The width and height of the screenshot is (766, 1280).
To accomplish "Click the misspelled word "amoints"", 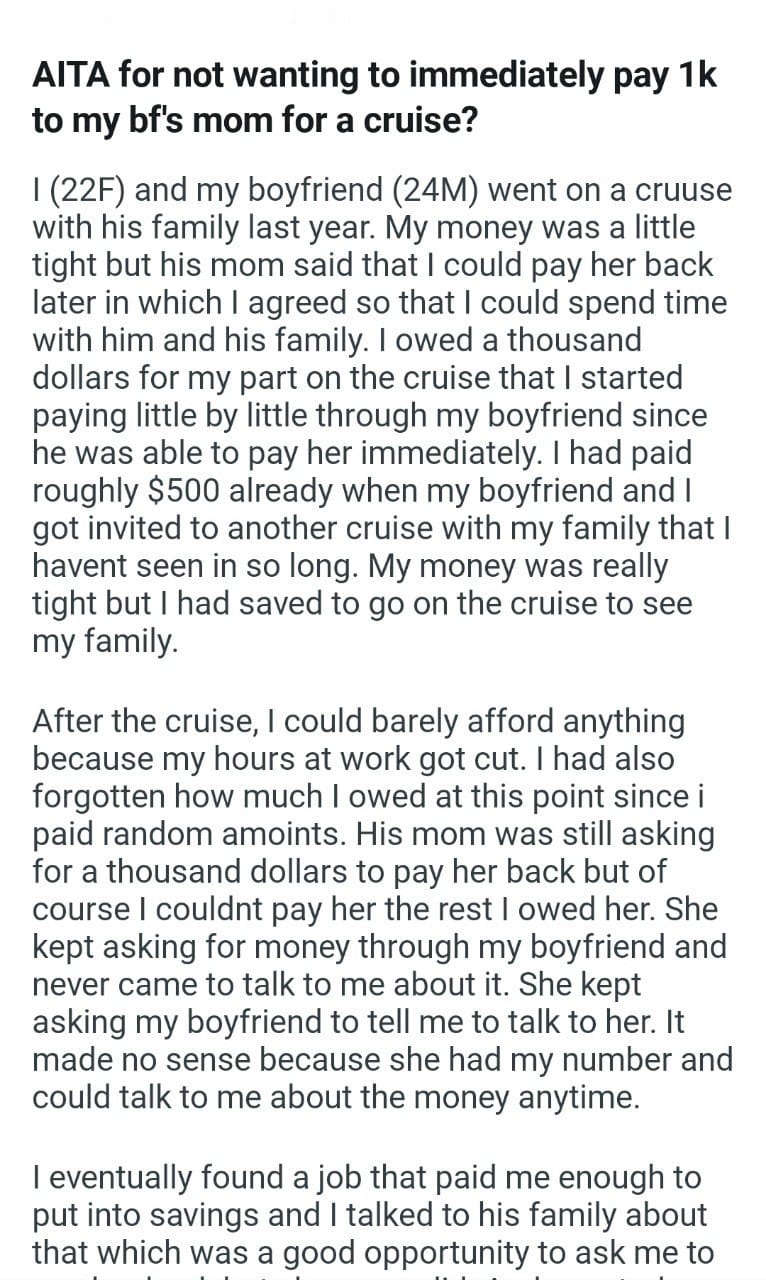I will [x=262, y=833].
